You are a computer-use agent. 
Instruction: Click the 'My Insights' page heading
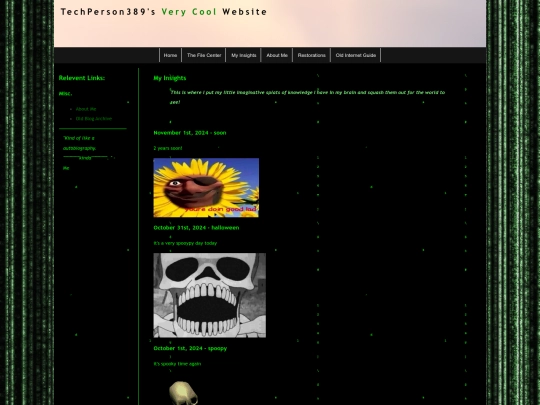(170, 78)
